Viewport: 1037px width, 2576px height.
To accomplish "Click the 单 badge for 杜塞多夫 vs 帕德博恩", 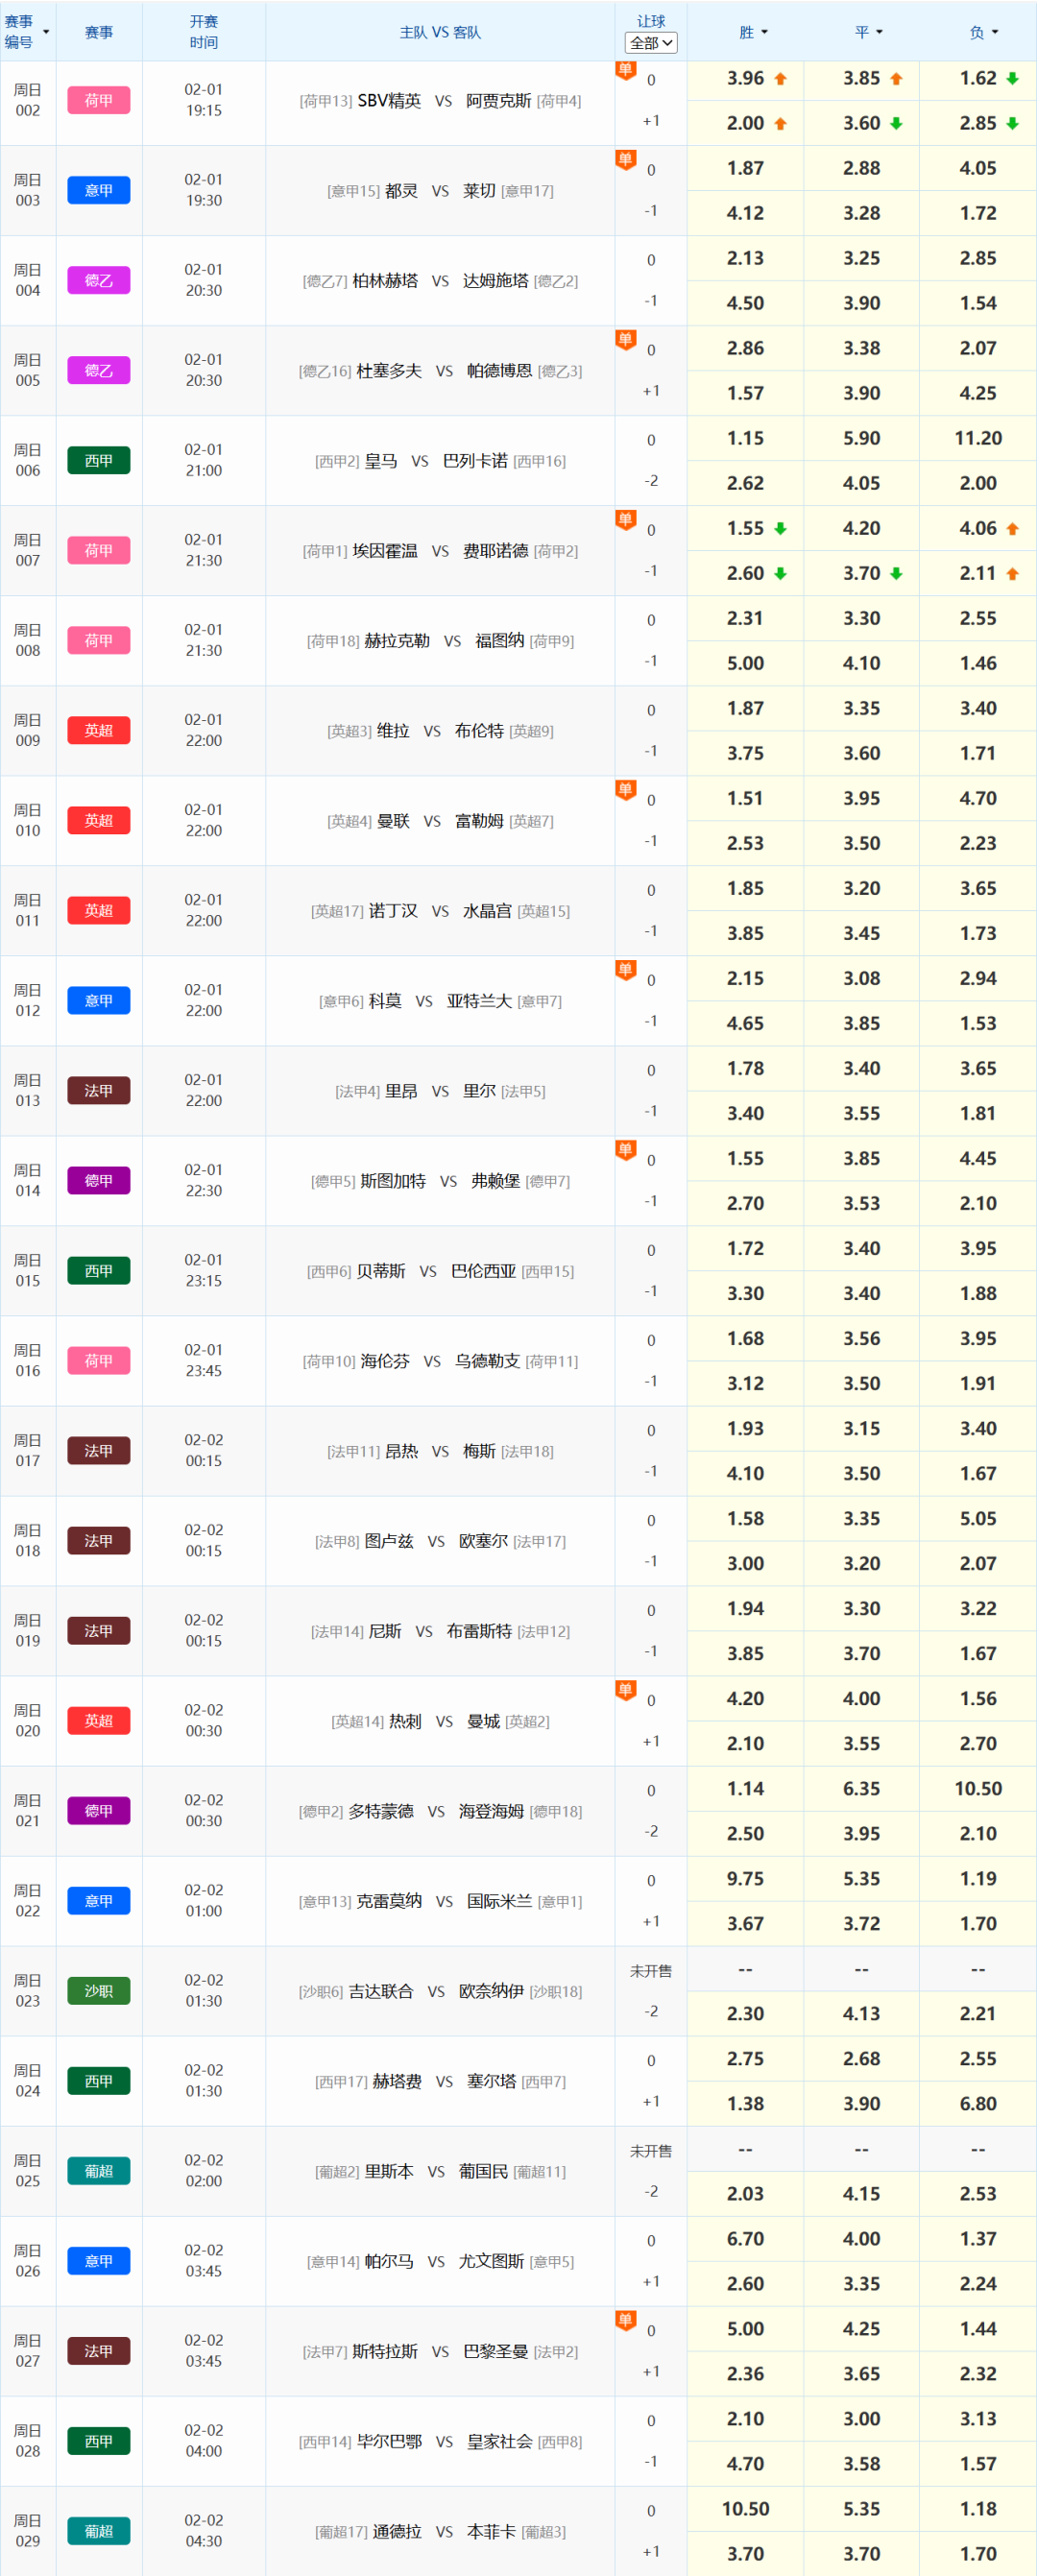I will (625, 340).
